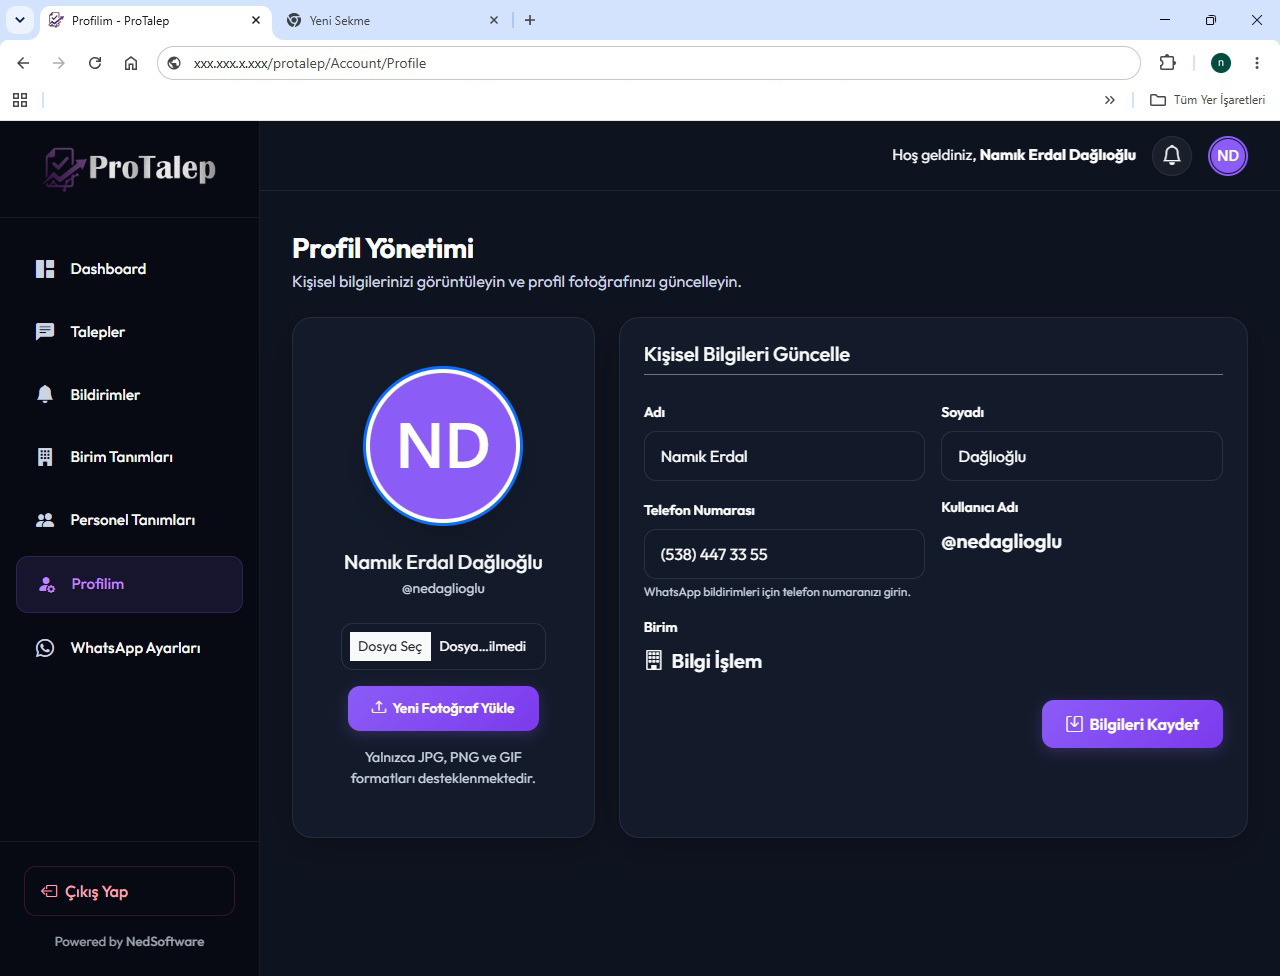Click the browser home icon

click(x=131, y=63)
